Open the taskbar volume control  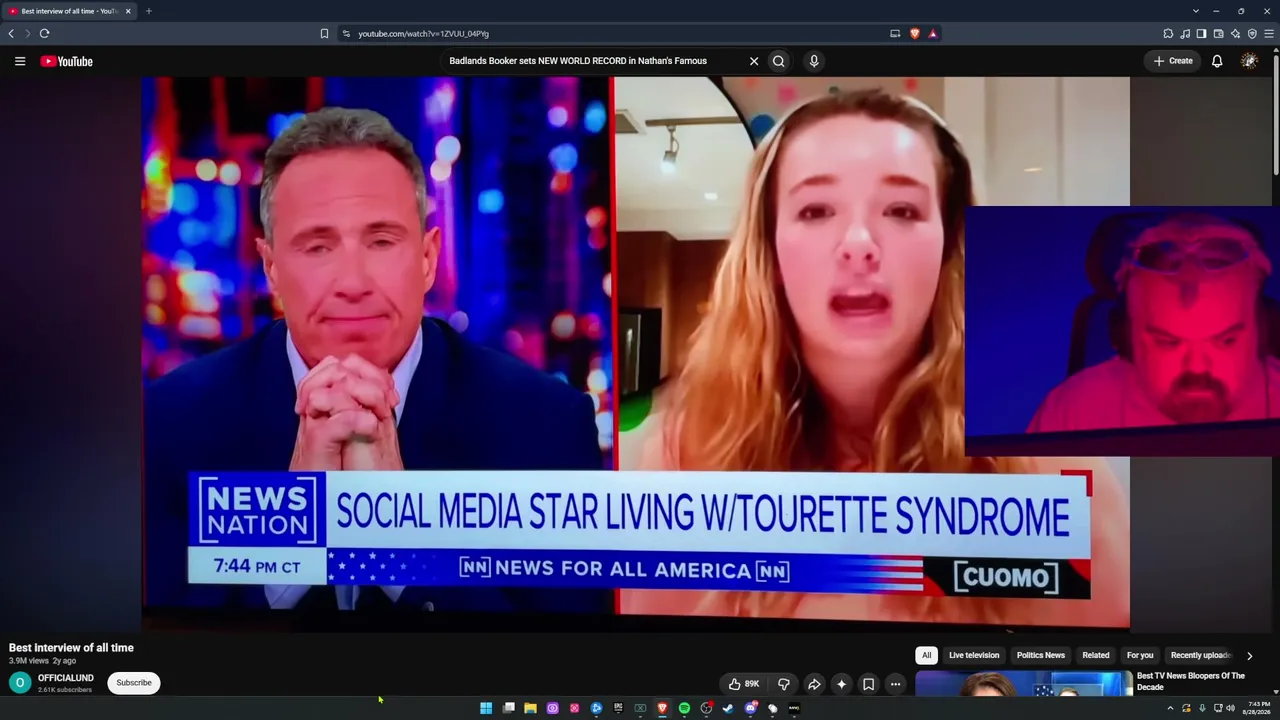tap(1230, 708)
